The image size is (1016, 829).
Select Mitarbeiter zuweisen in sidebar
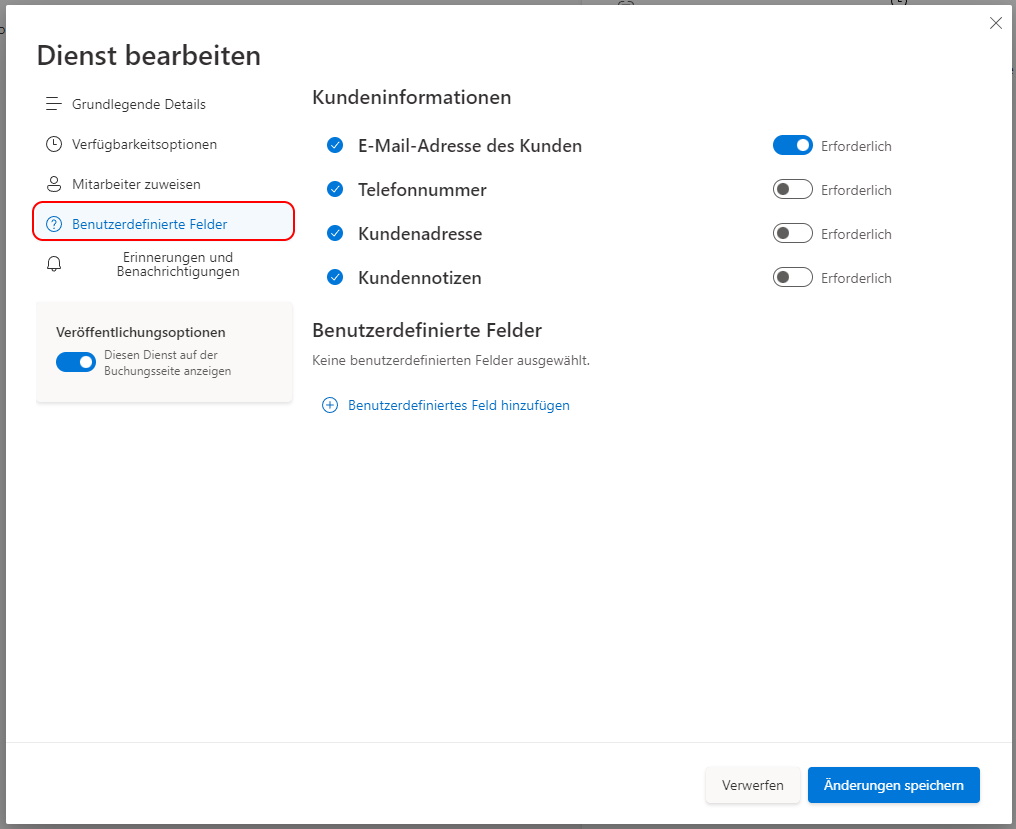coord(163,184)
